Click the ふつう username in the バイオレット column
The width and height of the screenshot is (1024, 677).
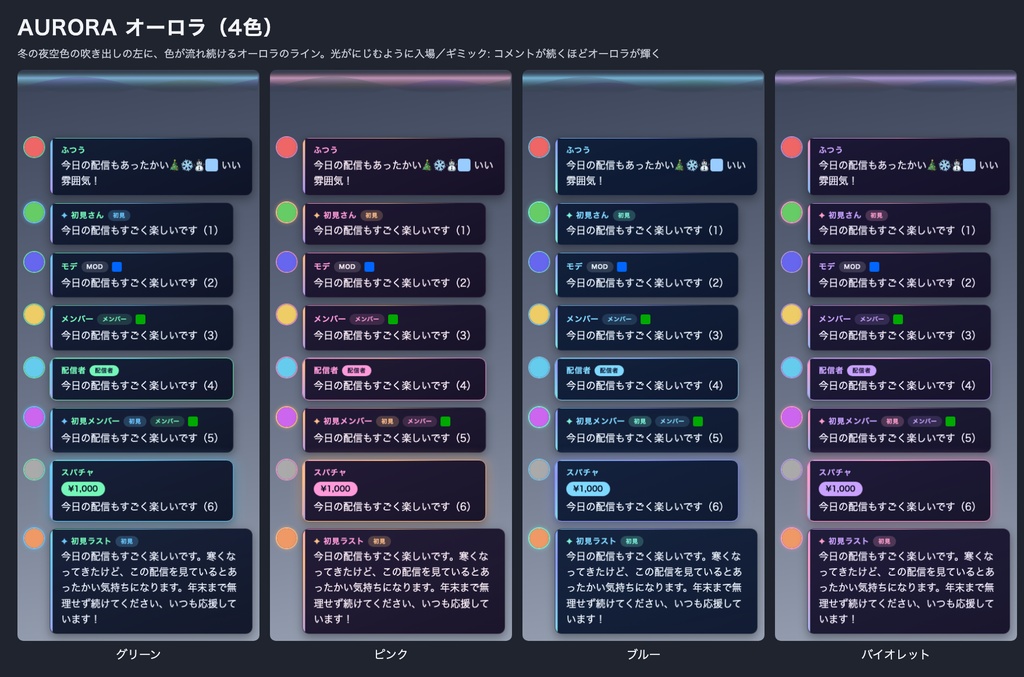[830, 150]
